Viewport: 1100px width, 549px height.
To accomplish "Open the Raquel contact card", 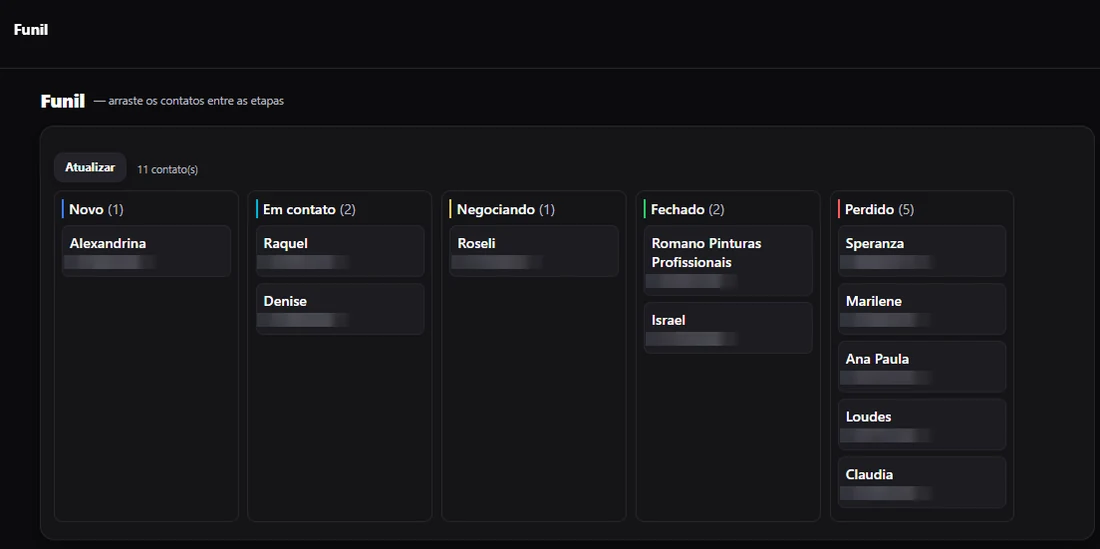I will [x=340, y=251].
